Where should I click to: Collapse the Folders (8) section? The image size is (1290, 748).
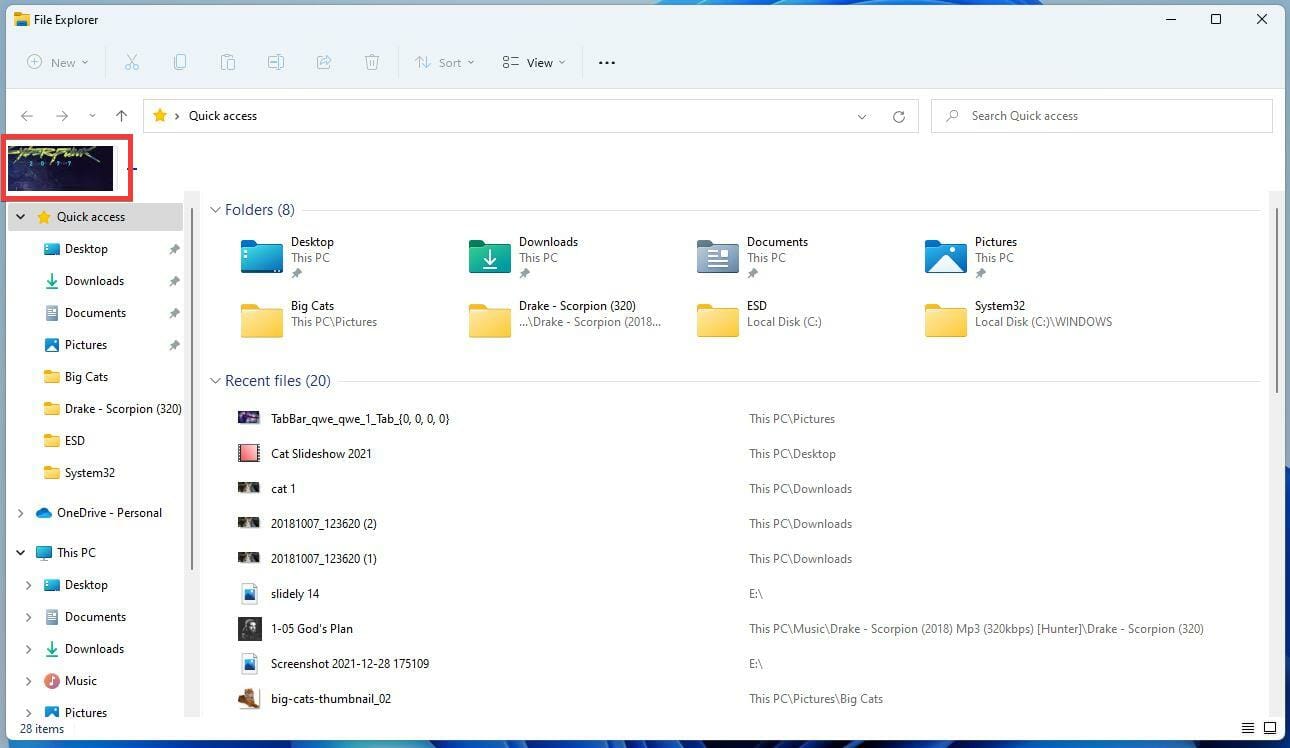(216, 209)
